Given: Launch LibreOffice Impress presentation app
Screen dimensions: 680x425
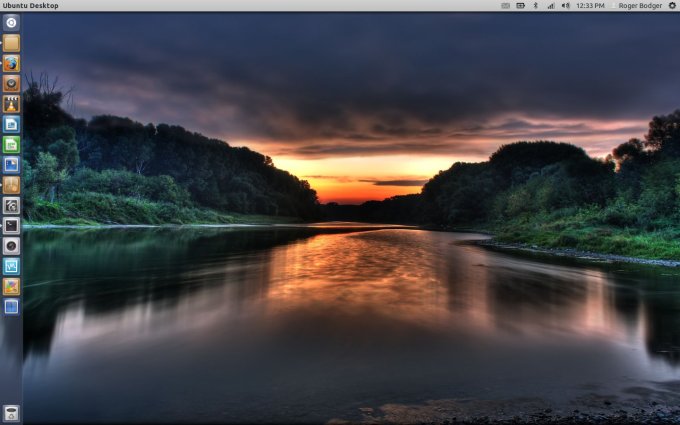Looking at the screenshot, I should 11,165.
